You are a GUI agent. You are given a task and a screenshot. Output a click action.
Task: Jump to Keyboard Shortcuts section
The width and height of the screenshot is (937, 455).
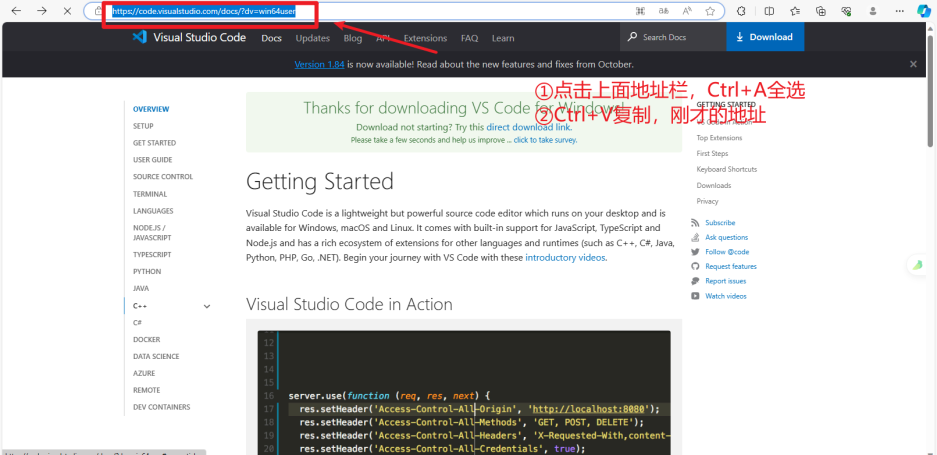click(727, 169)
